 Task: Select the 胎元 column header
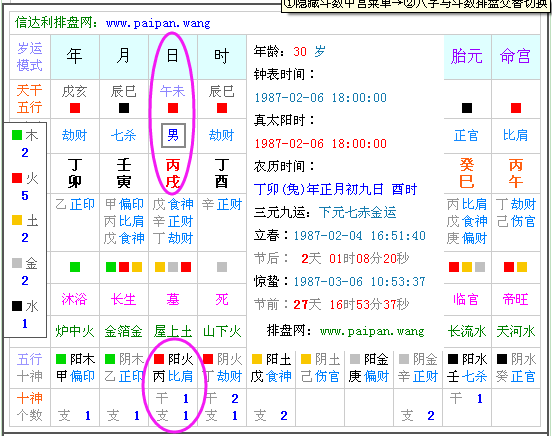click(x=467, y=56)
